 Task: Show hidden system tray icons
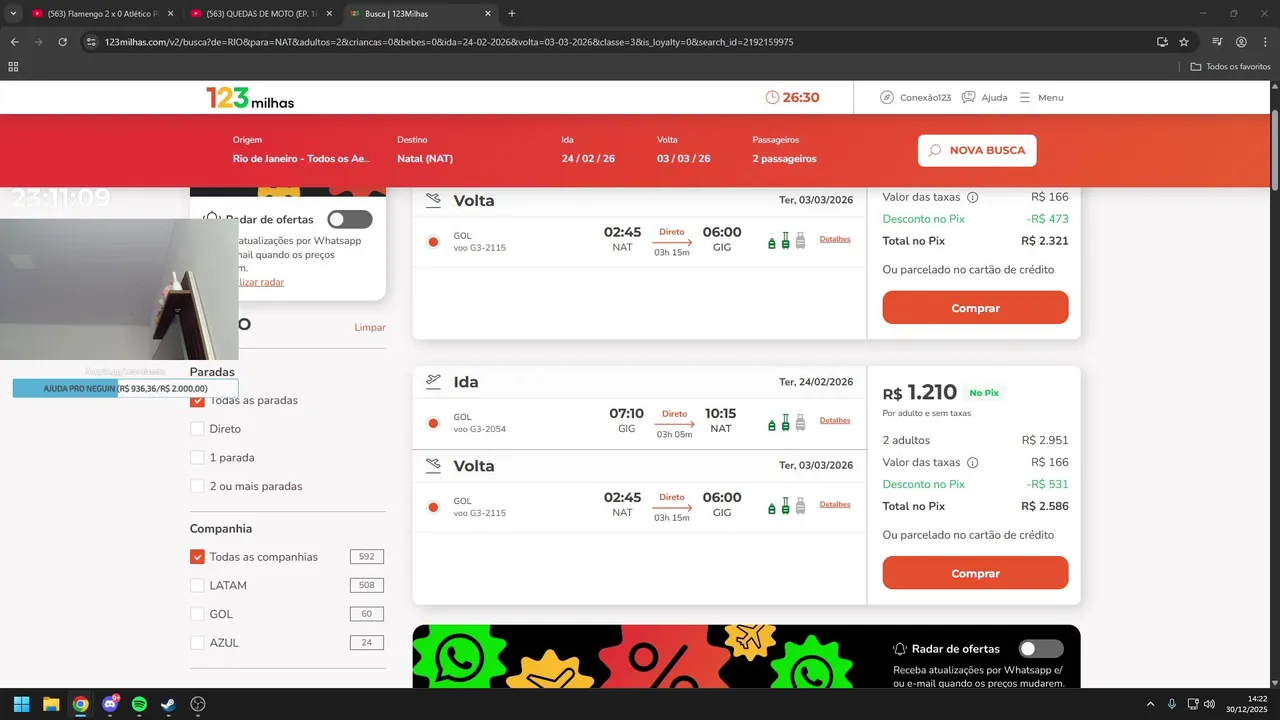coord(1150,704)
